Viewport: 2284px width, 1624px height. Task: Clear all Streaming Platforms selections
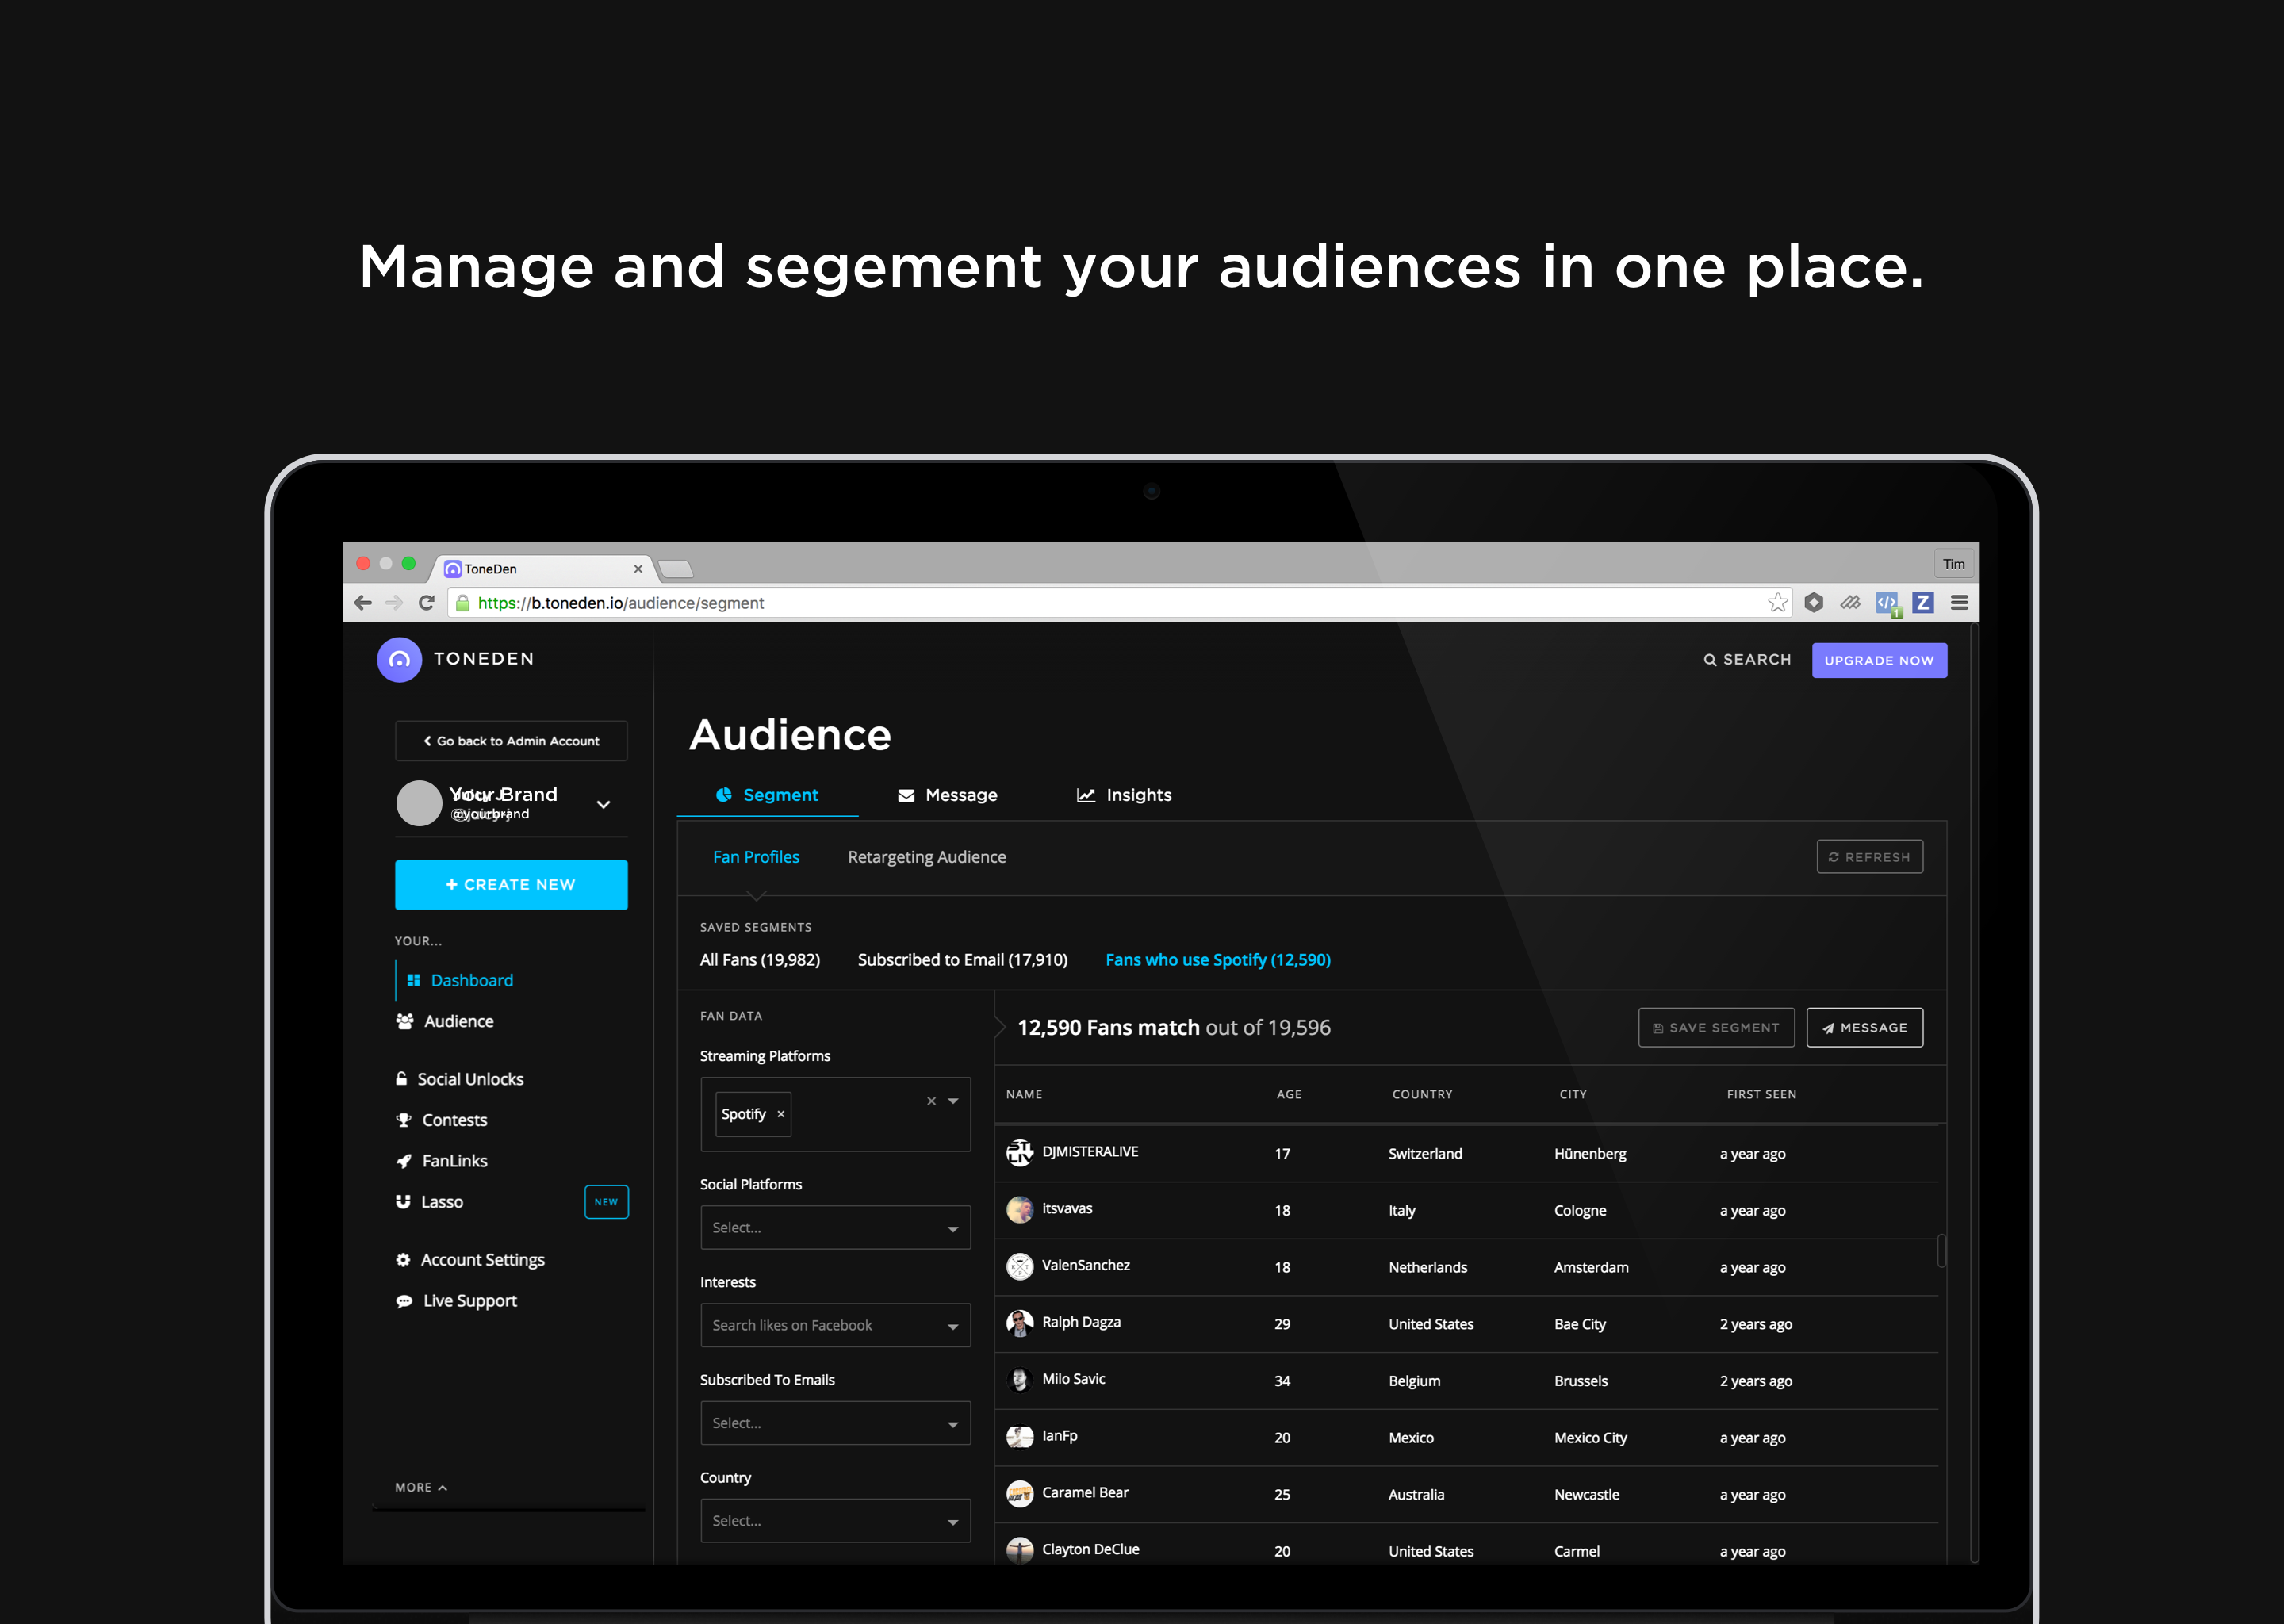pyautogui.click(x=931, y=1101)
